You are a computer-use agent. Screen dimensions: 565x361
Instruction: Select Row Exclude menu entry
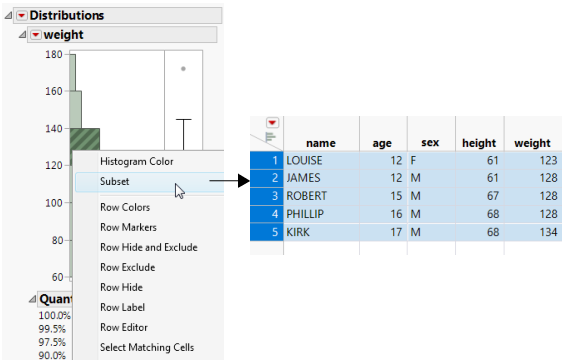128,267
